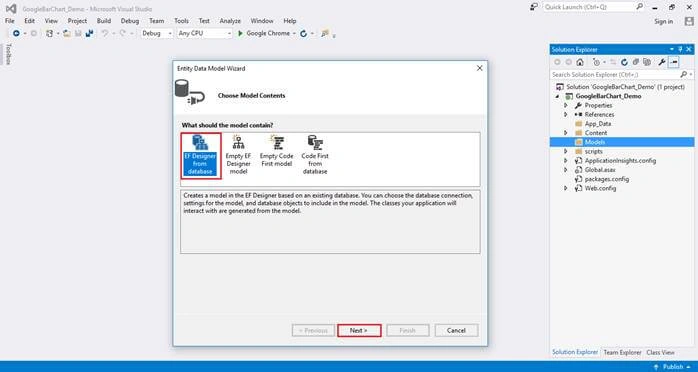
Task: Select the App_Data folder
Action: (597, 124)
